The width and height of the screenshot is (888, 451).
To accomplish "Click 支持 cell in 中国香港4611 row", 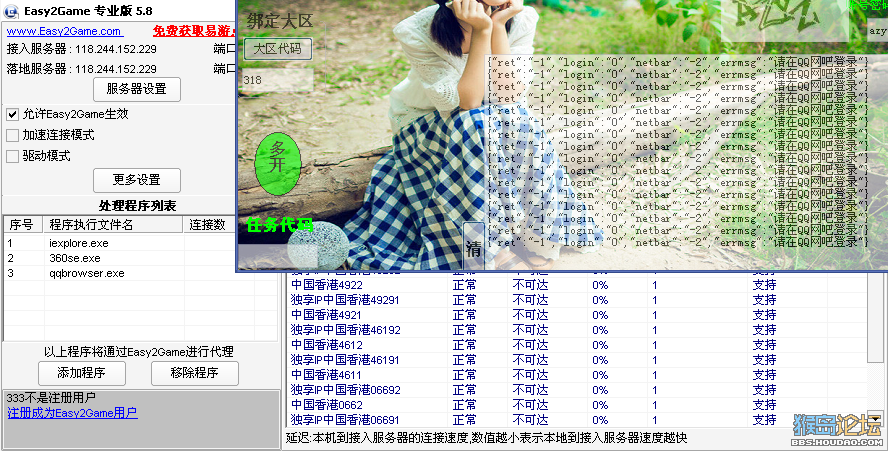I will point(765,375).
